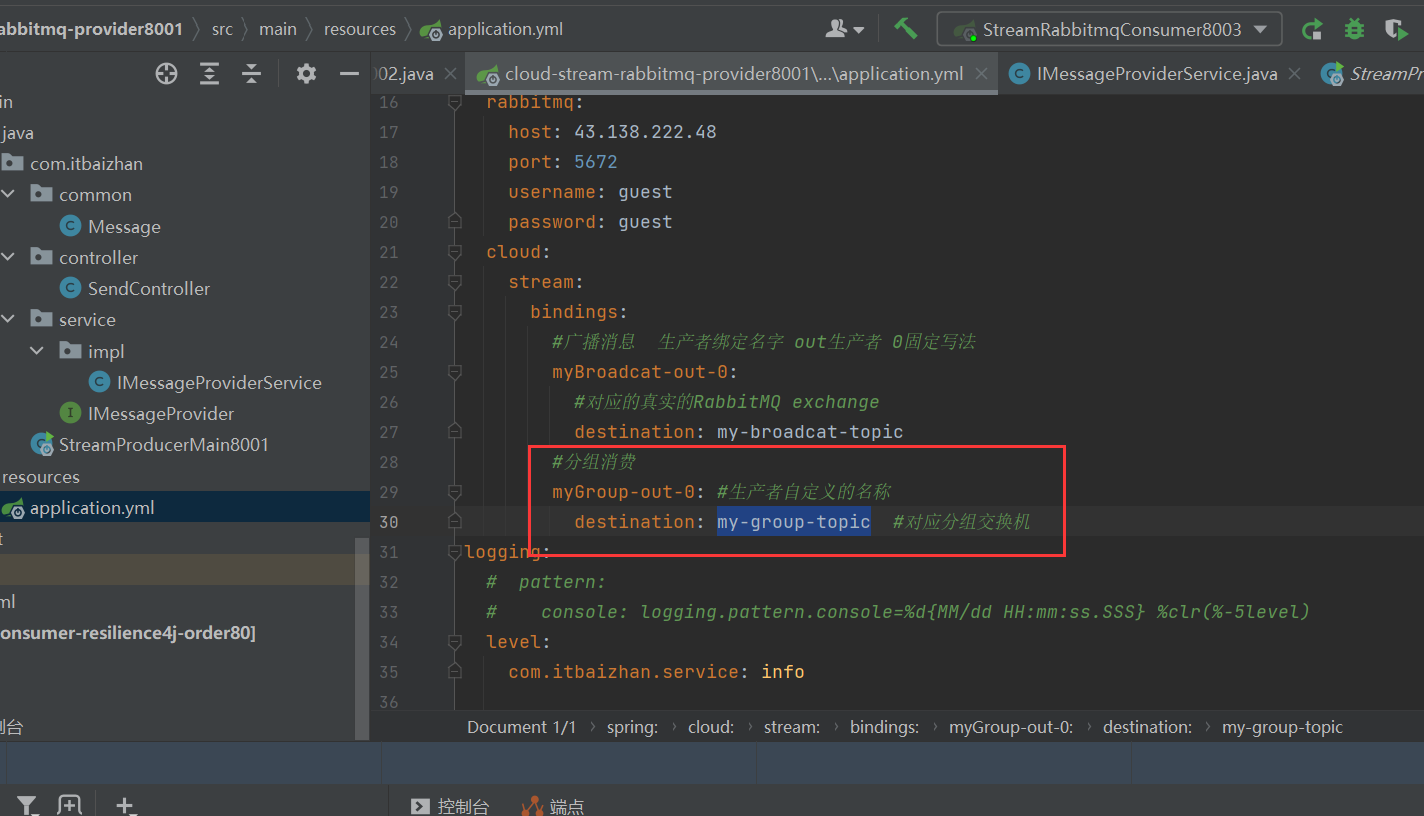Fold the rabbitmq: block at line 16

tap(455, 102)
